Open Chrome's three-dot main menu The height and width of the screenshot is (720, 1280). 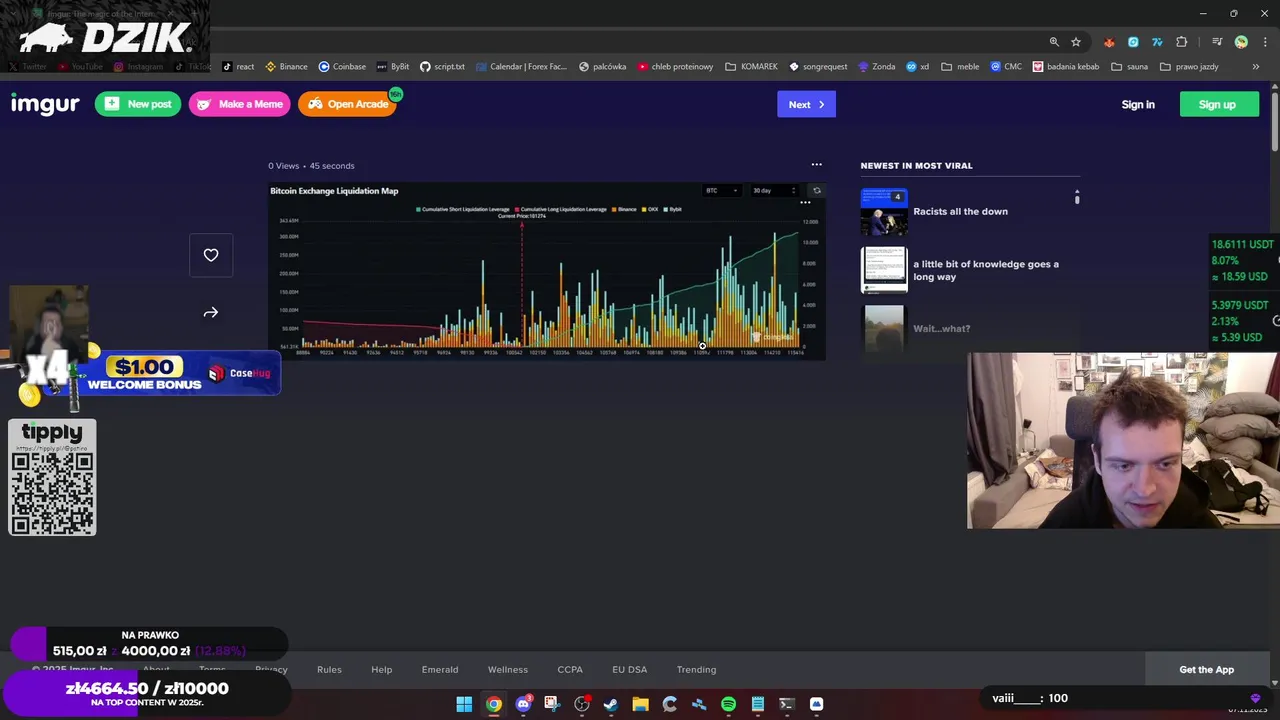point(1265,42)
